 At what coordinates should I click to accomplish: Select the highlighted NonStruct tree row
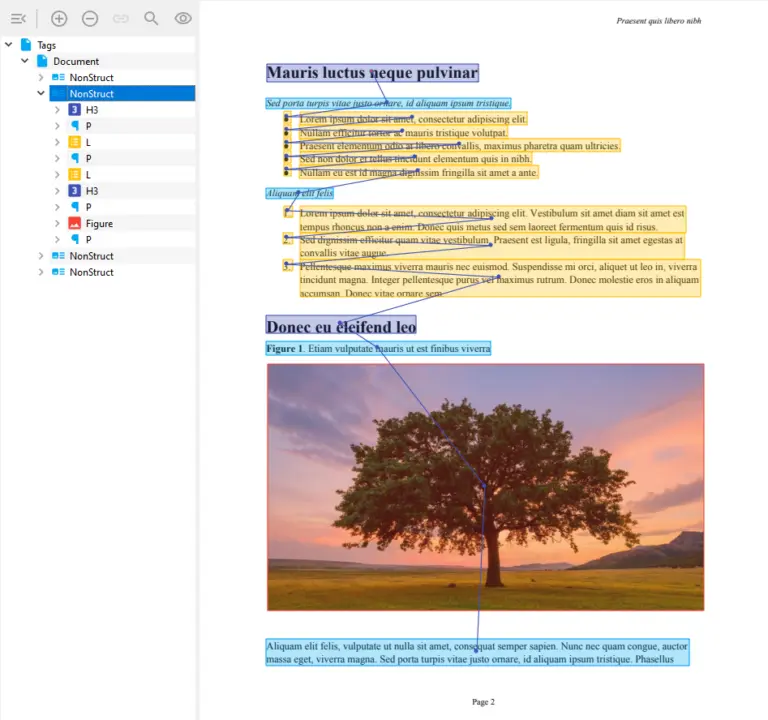[x=122, y=93]
